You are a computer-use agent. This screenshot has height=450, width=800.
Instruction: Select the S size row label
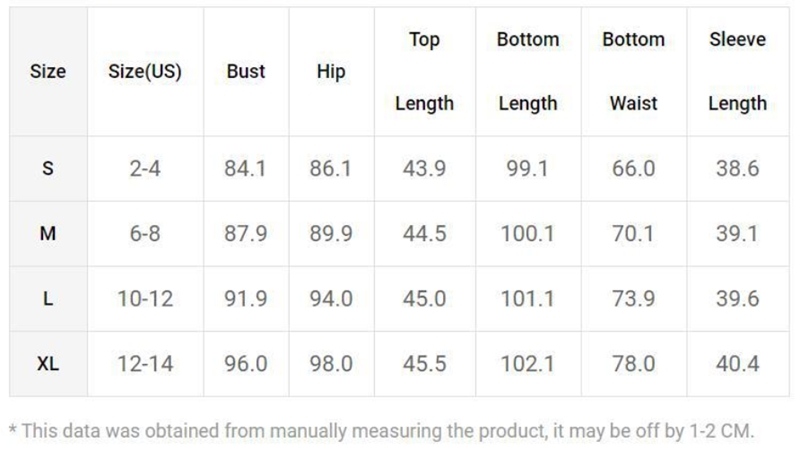coord(48,169)
